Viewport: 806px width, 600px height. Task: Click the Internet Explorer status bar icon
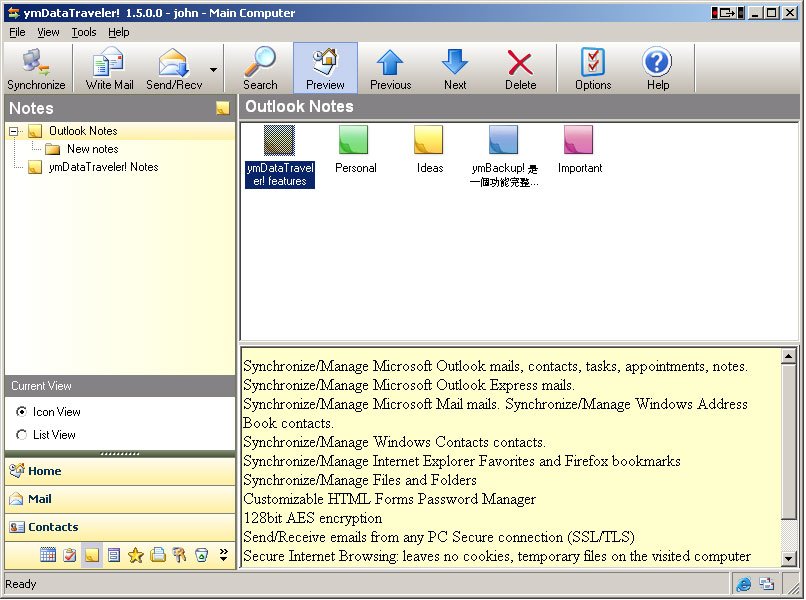click(x=743, y=584)
